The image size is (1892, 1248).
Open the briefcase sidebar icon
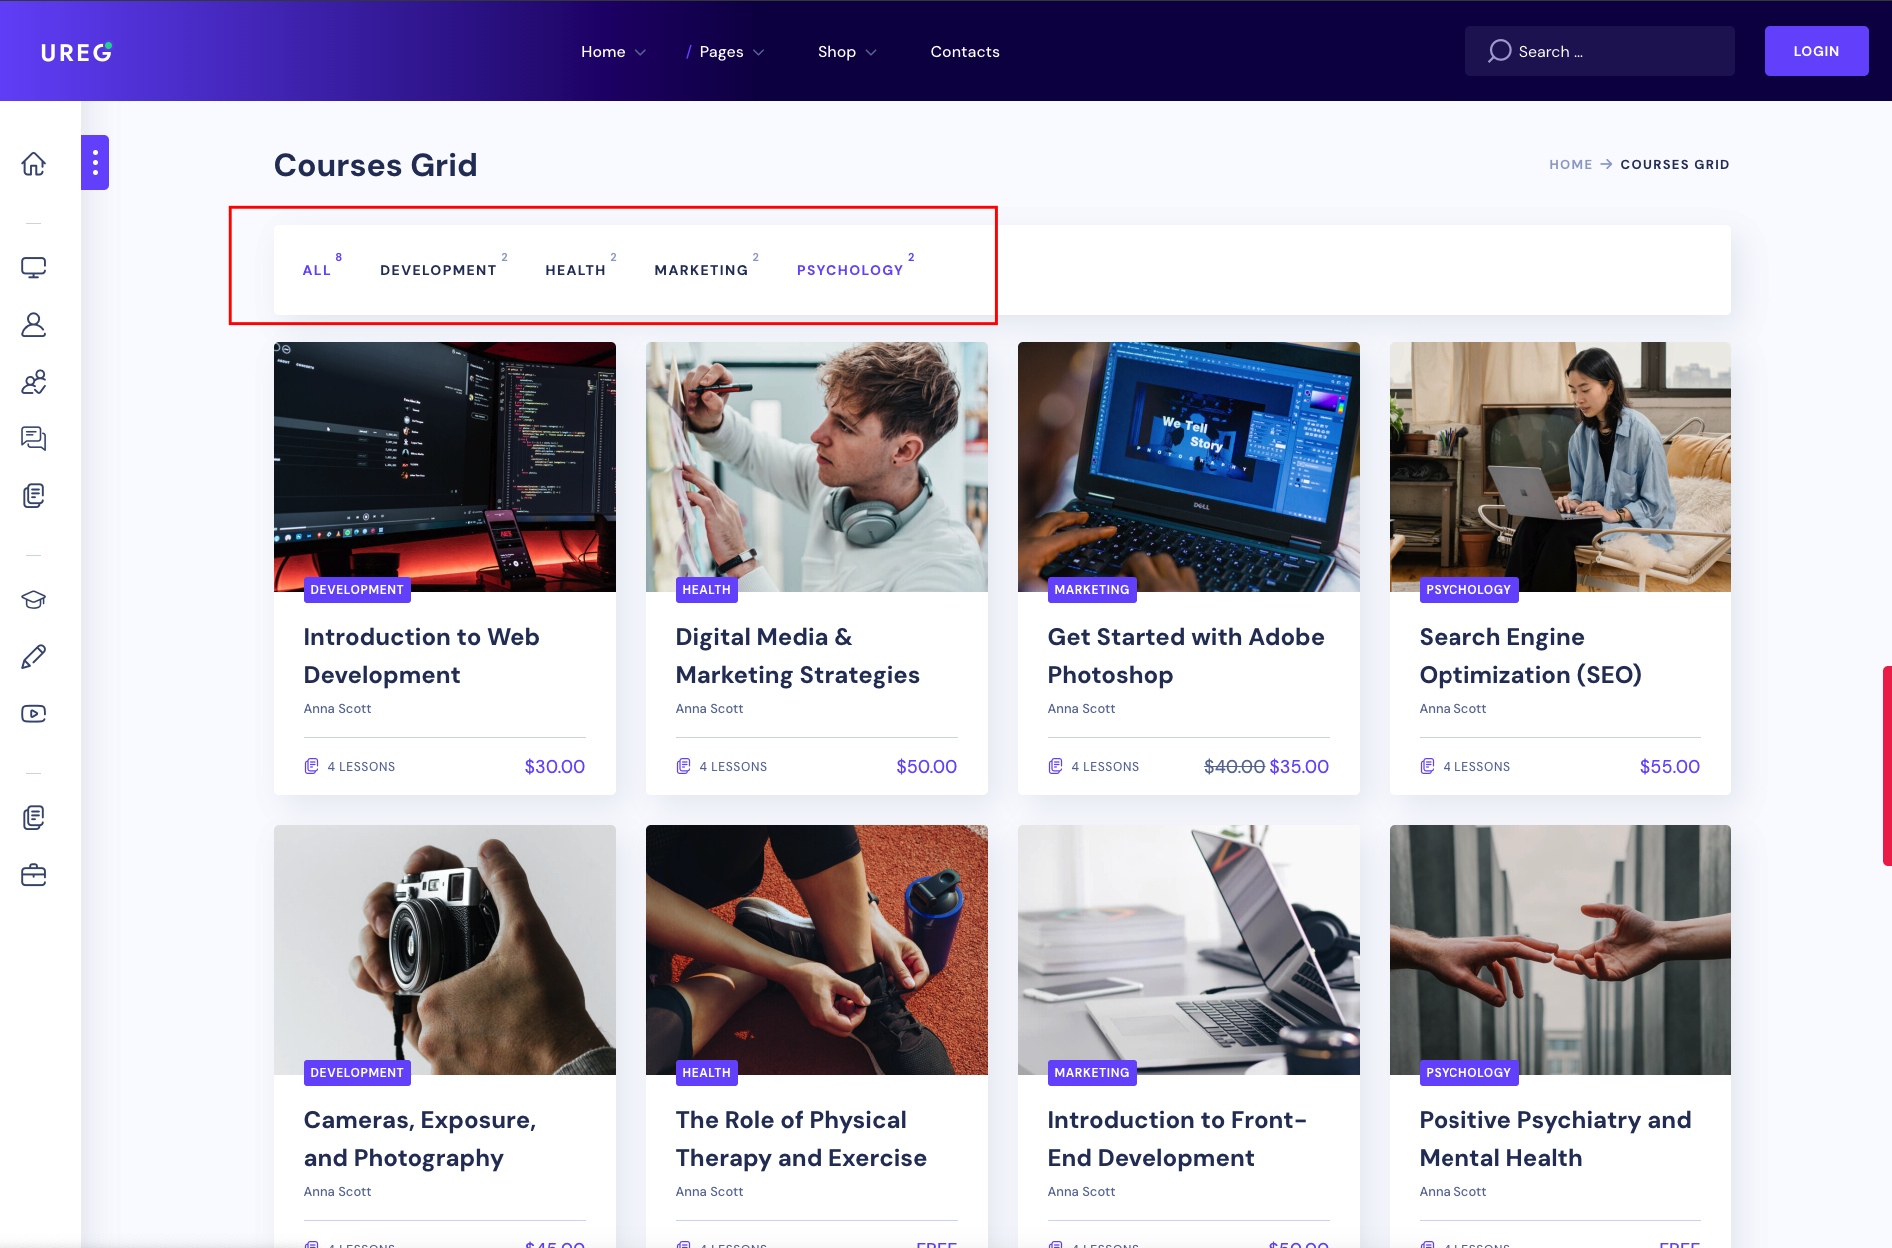click(34, 875)
